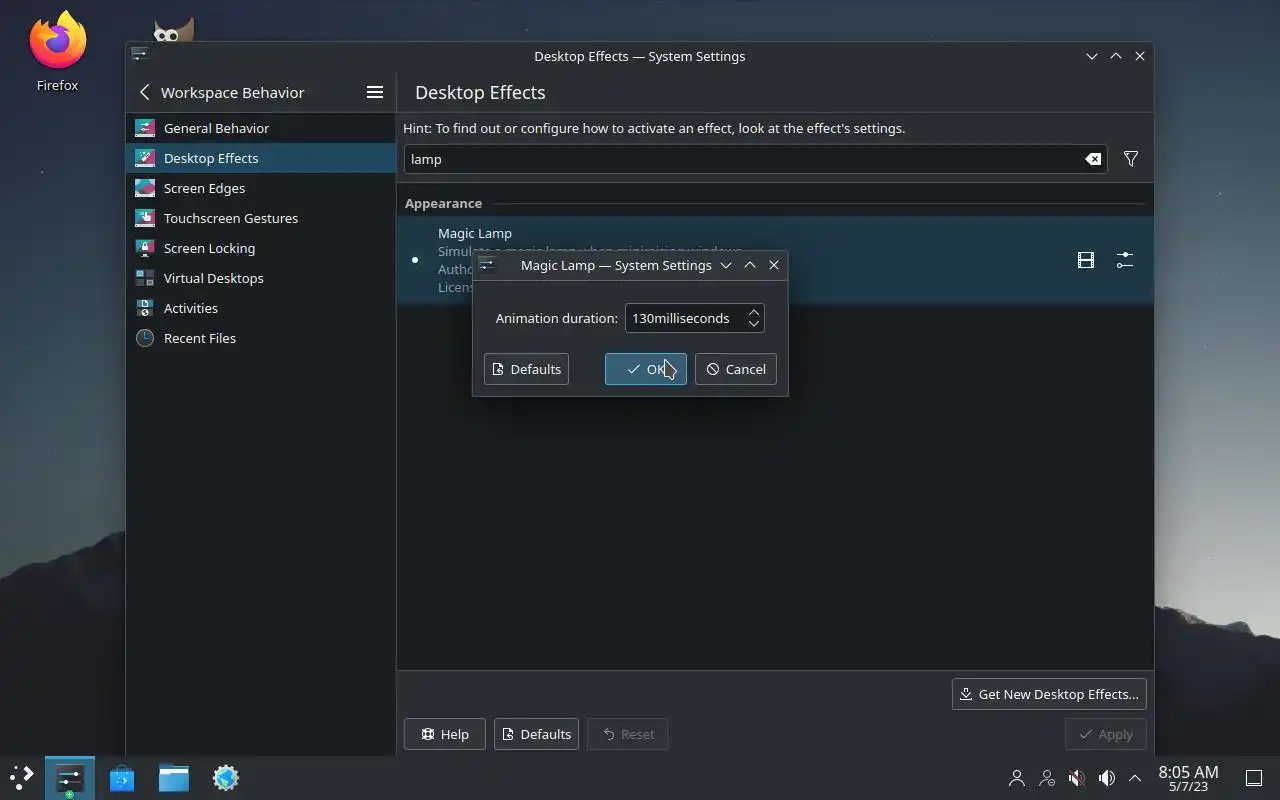Play Magic Lamp demo video
This screenshot has height=800, width=1280.
click(x=1086, y=260)
